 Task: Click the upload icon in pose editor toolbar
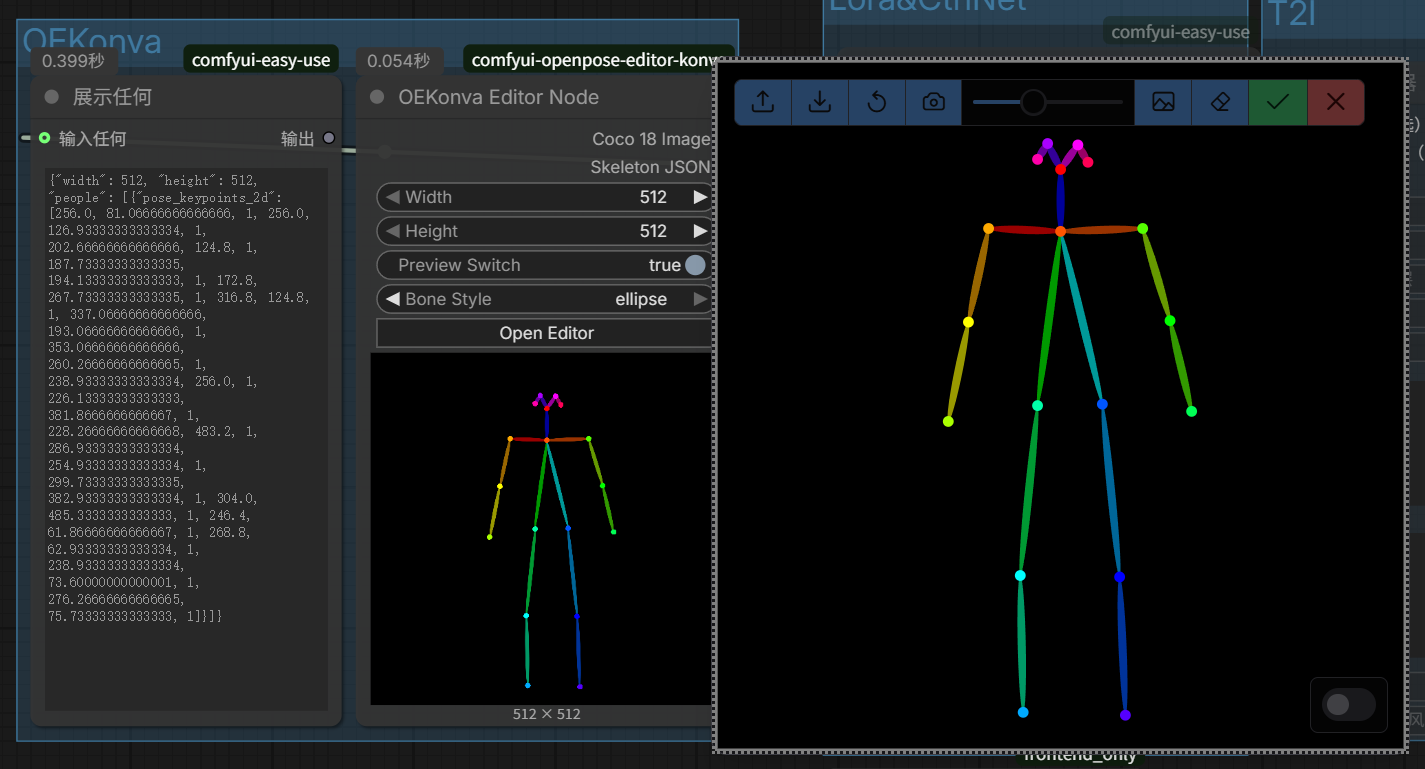763,102
